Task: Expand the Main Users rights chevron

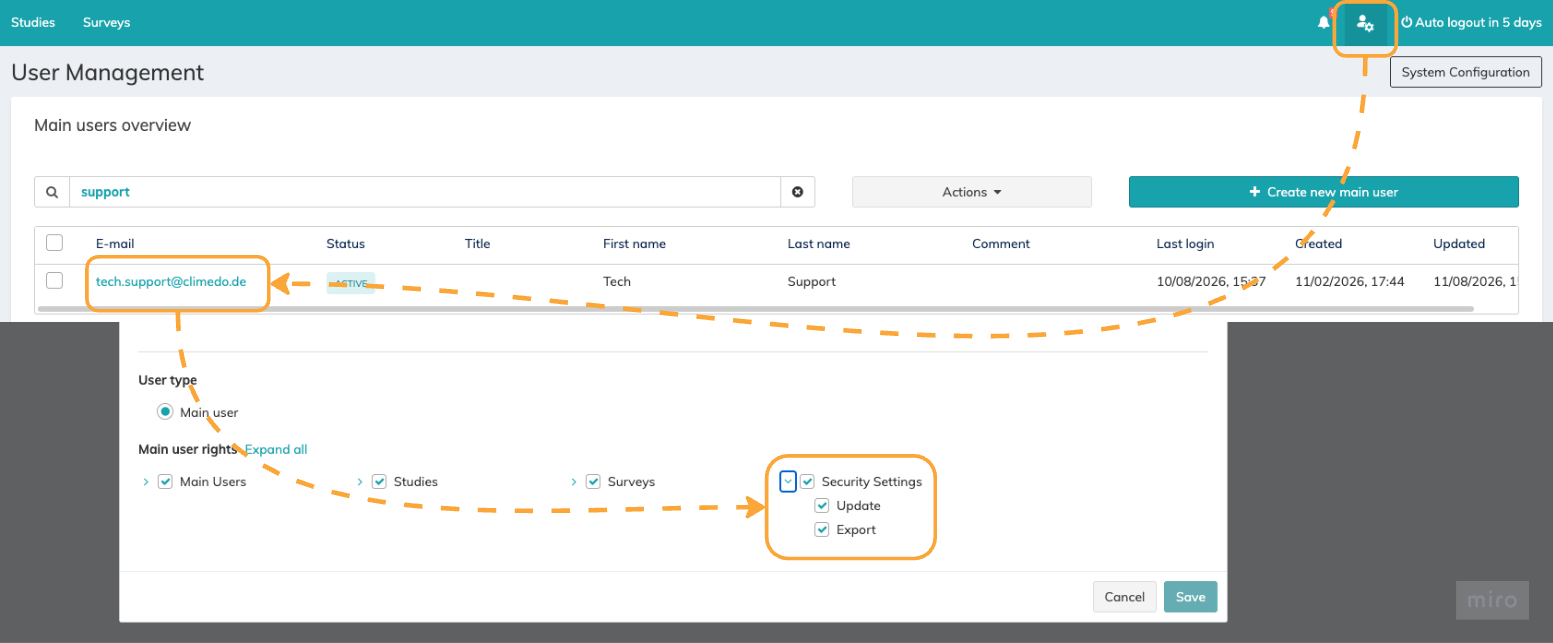Action: (x=146, y=482)
